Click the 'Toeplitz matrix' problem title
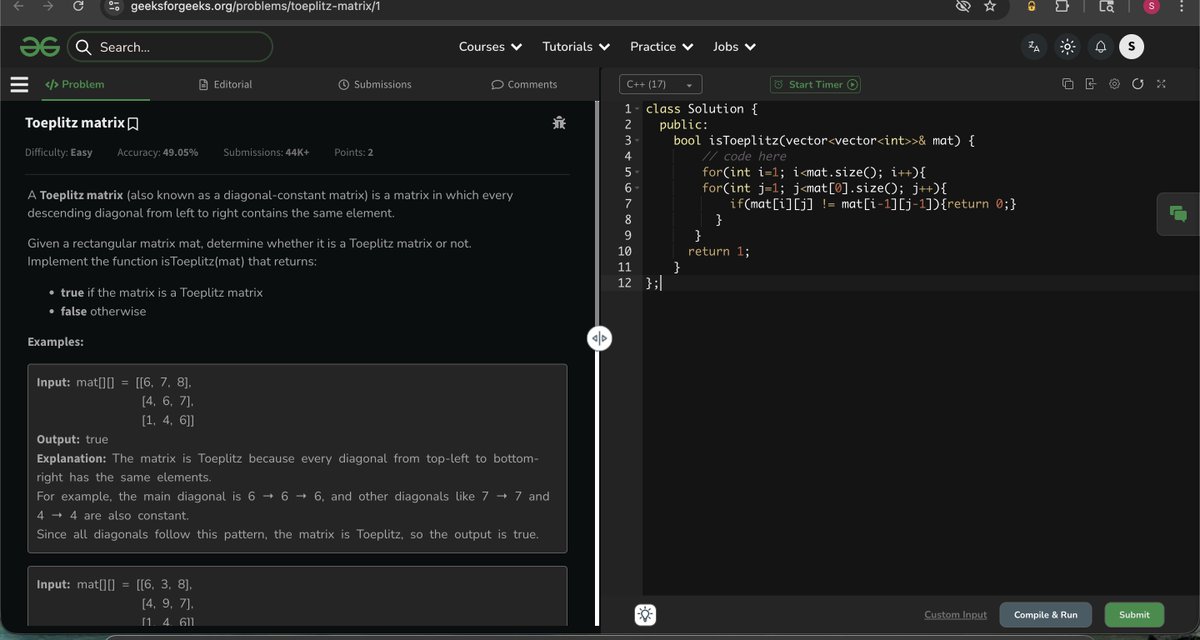The width and height of the screenshot is (1200, 640). tap(75, 123)
